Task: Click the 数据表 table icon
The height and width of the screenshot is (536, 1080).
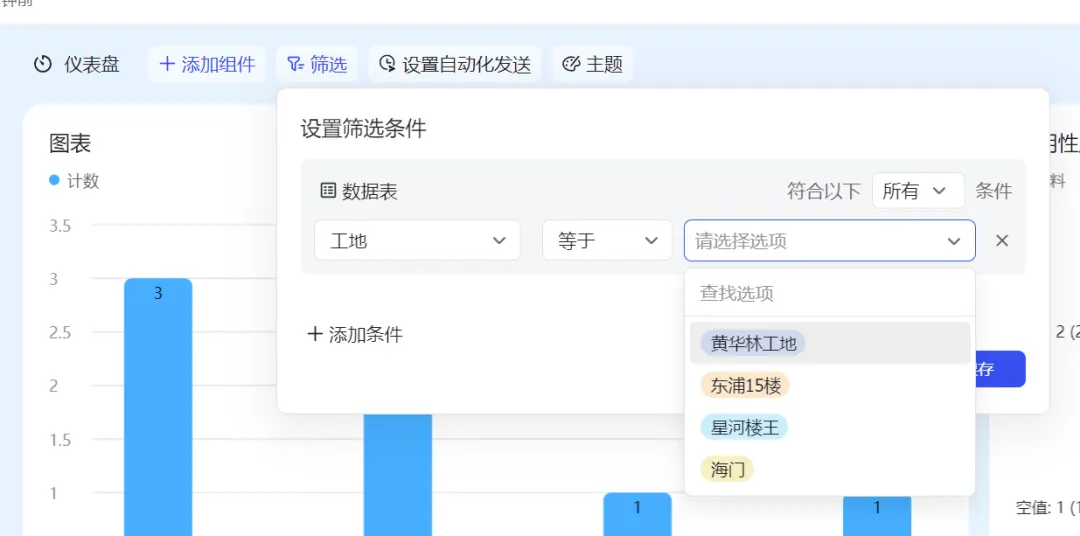Action: (328, 191)
